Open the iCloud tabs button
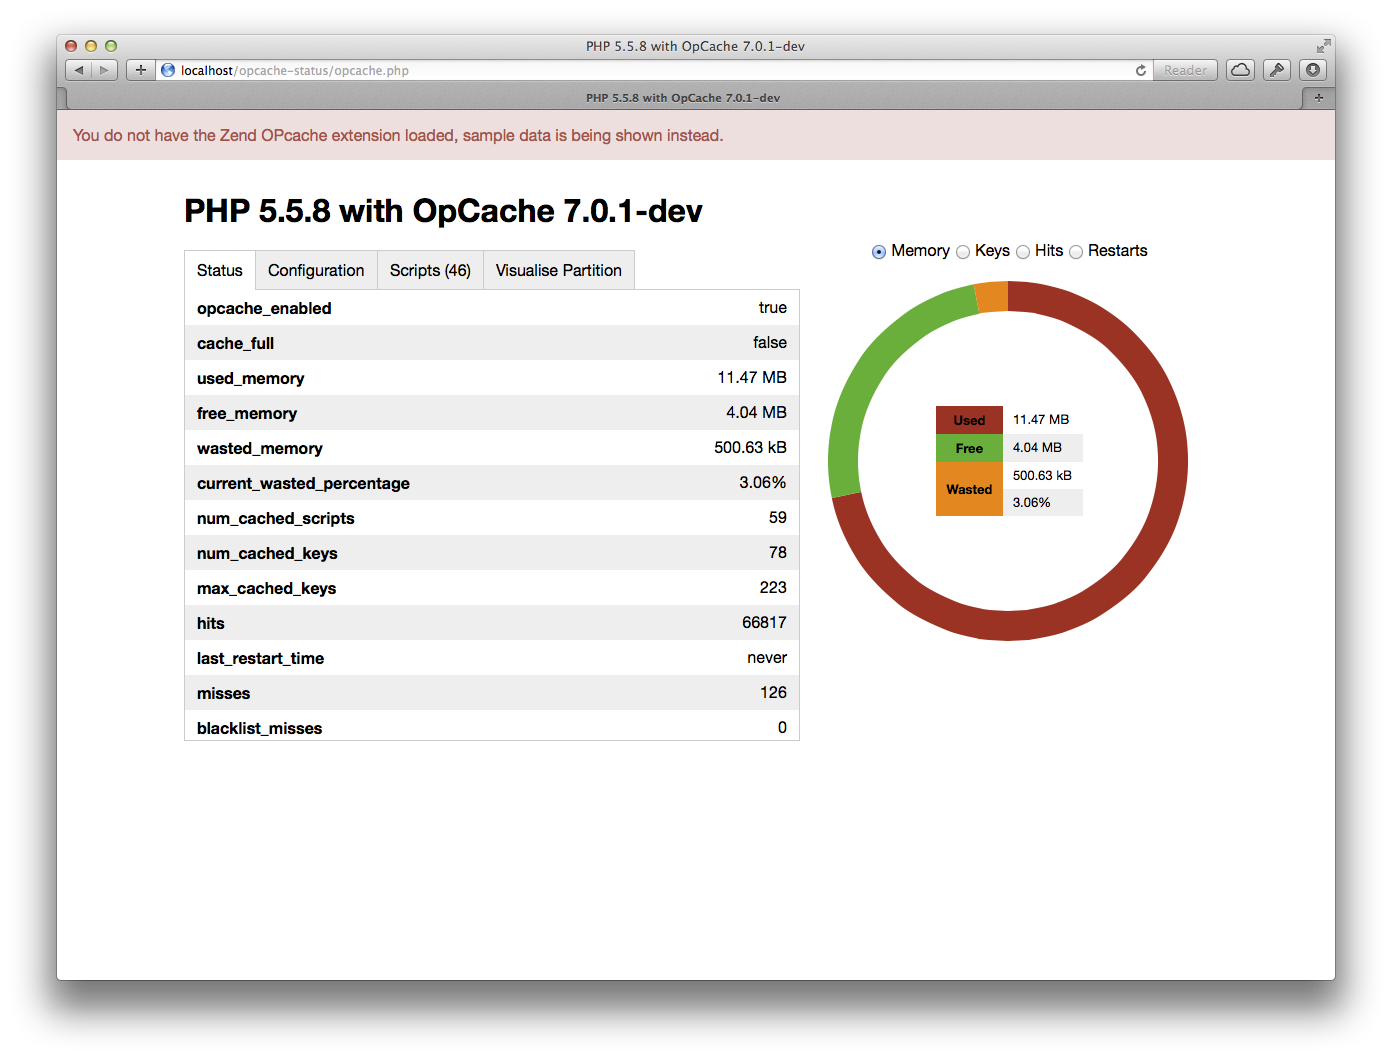1392x1059 pixels. [1240, 70]
